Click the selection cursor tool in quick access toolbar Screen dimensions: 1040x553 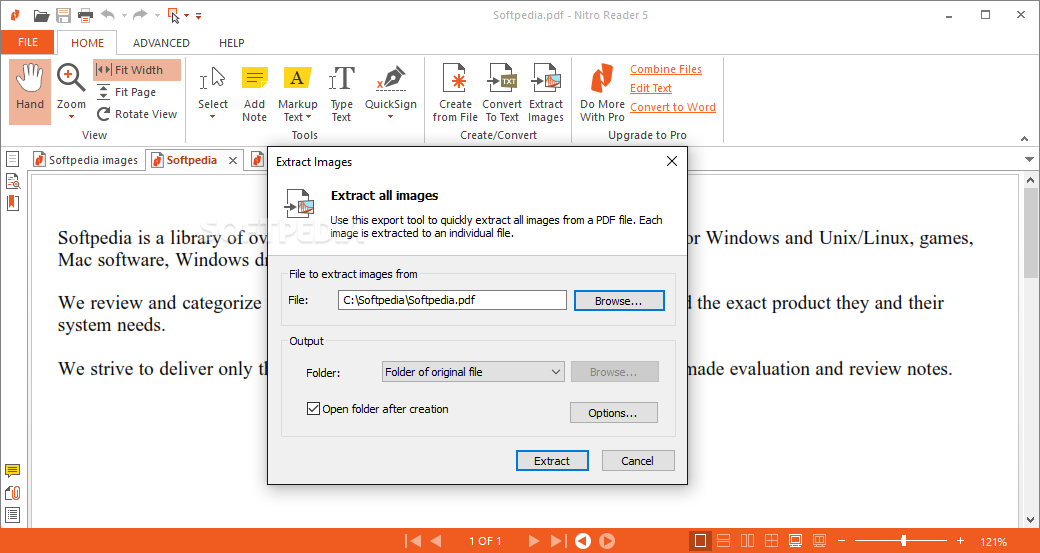(x=173, y=15)
